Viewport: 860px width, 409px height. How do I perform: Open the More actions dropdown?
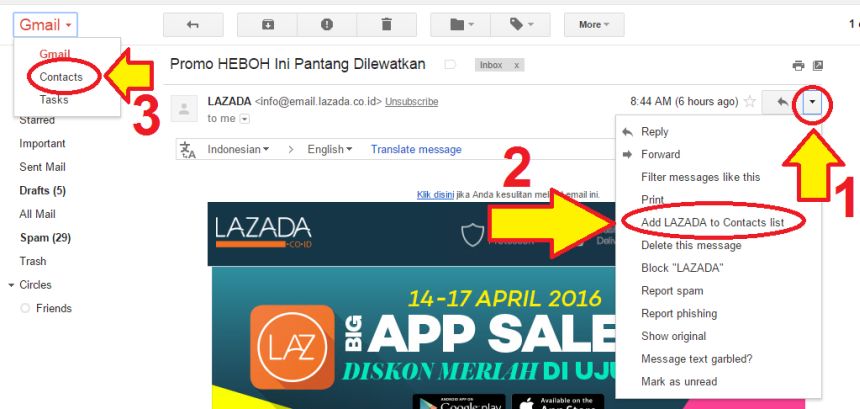tap(594, 25)
